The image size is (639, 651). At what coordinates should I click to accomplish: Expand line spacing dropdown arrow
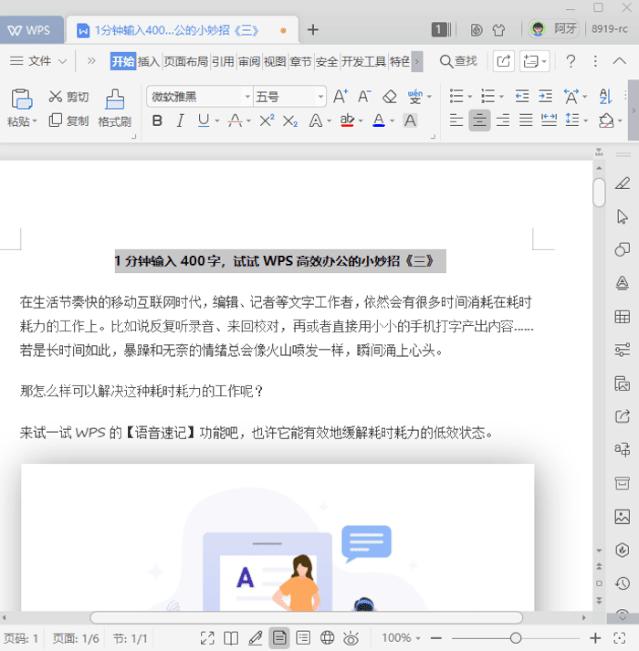pos(586,121)
